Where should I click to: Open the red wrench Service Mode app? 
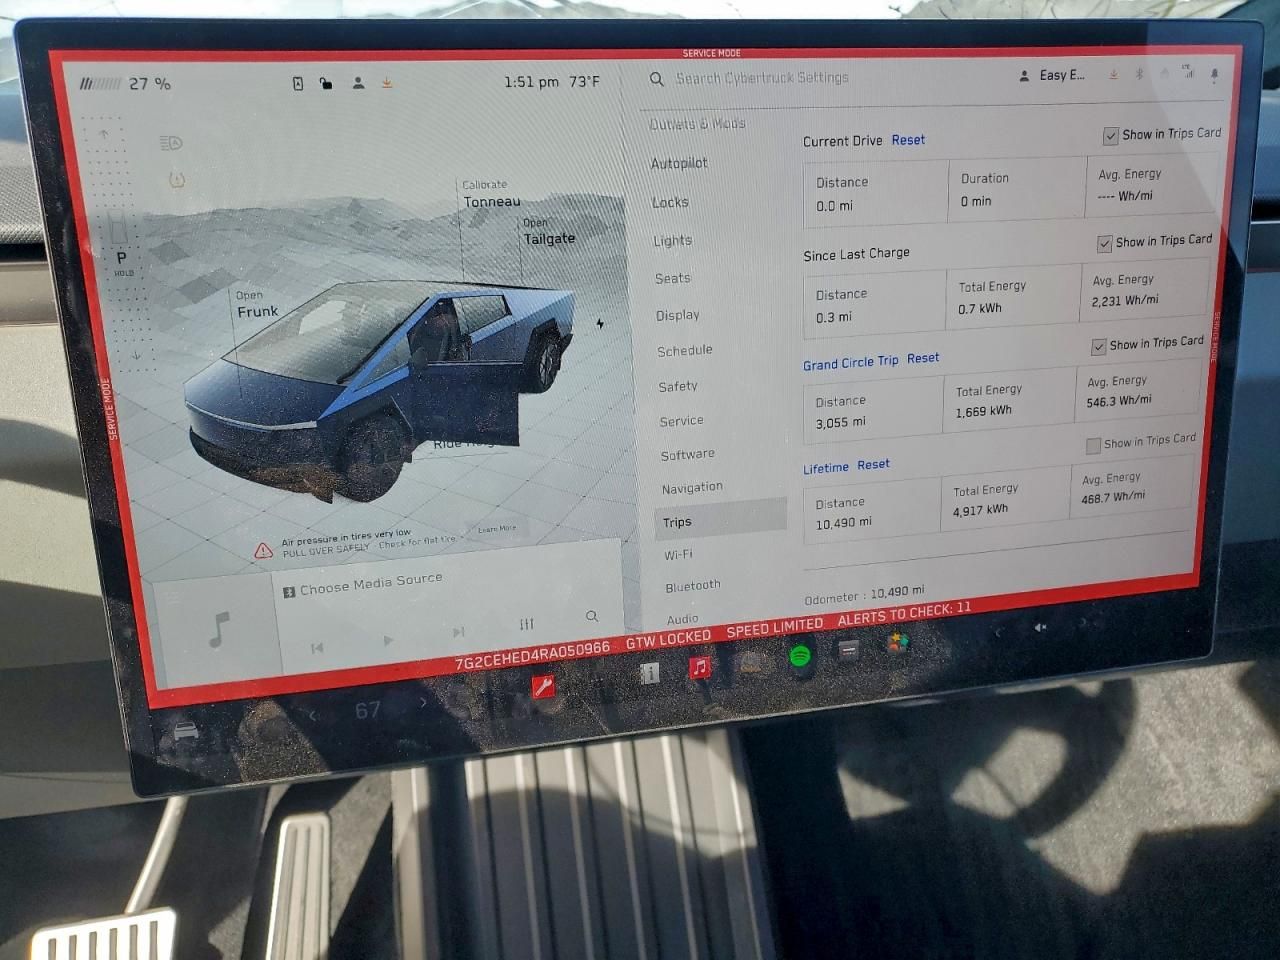tap(543, 685)
